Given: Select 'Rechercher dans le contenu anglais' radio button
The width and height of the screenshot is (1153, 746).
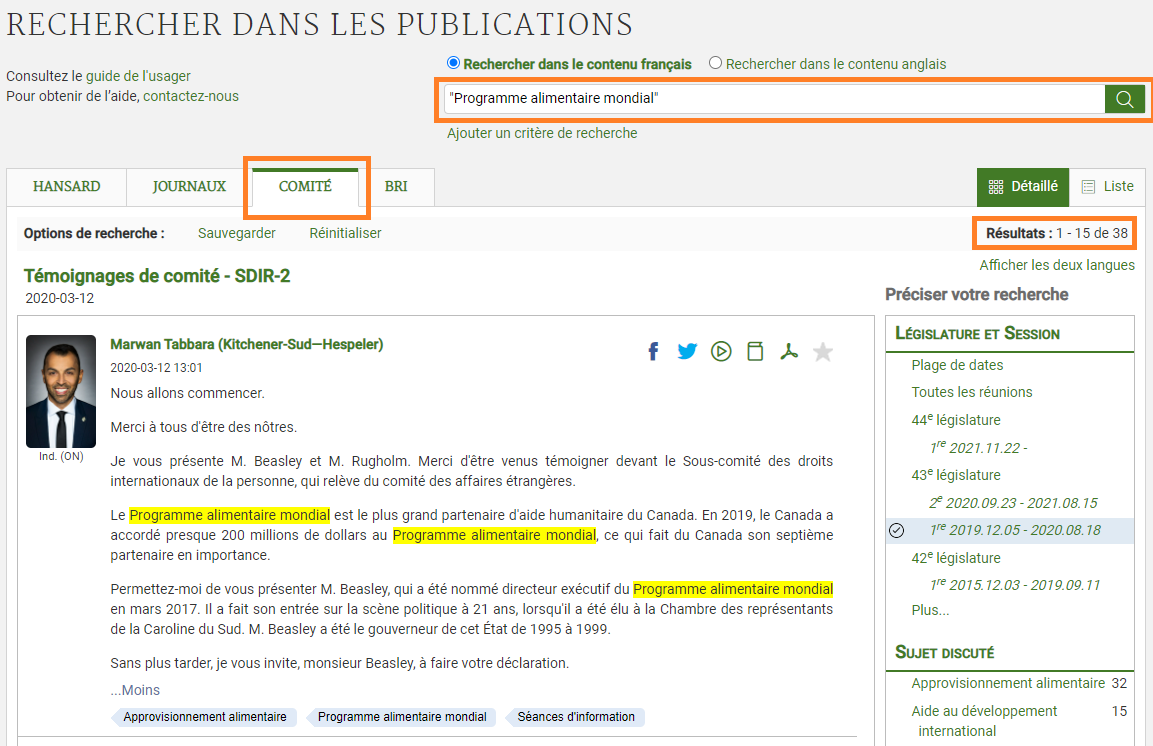Looking at the screenshot, I should click(715, 63).
